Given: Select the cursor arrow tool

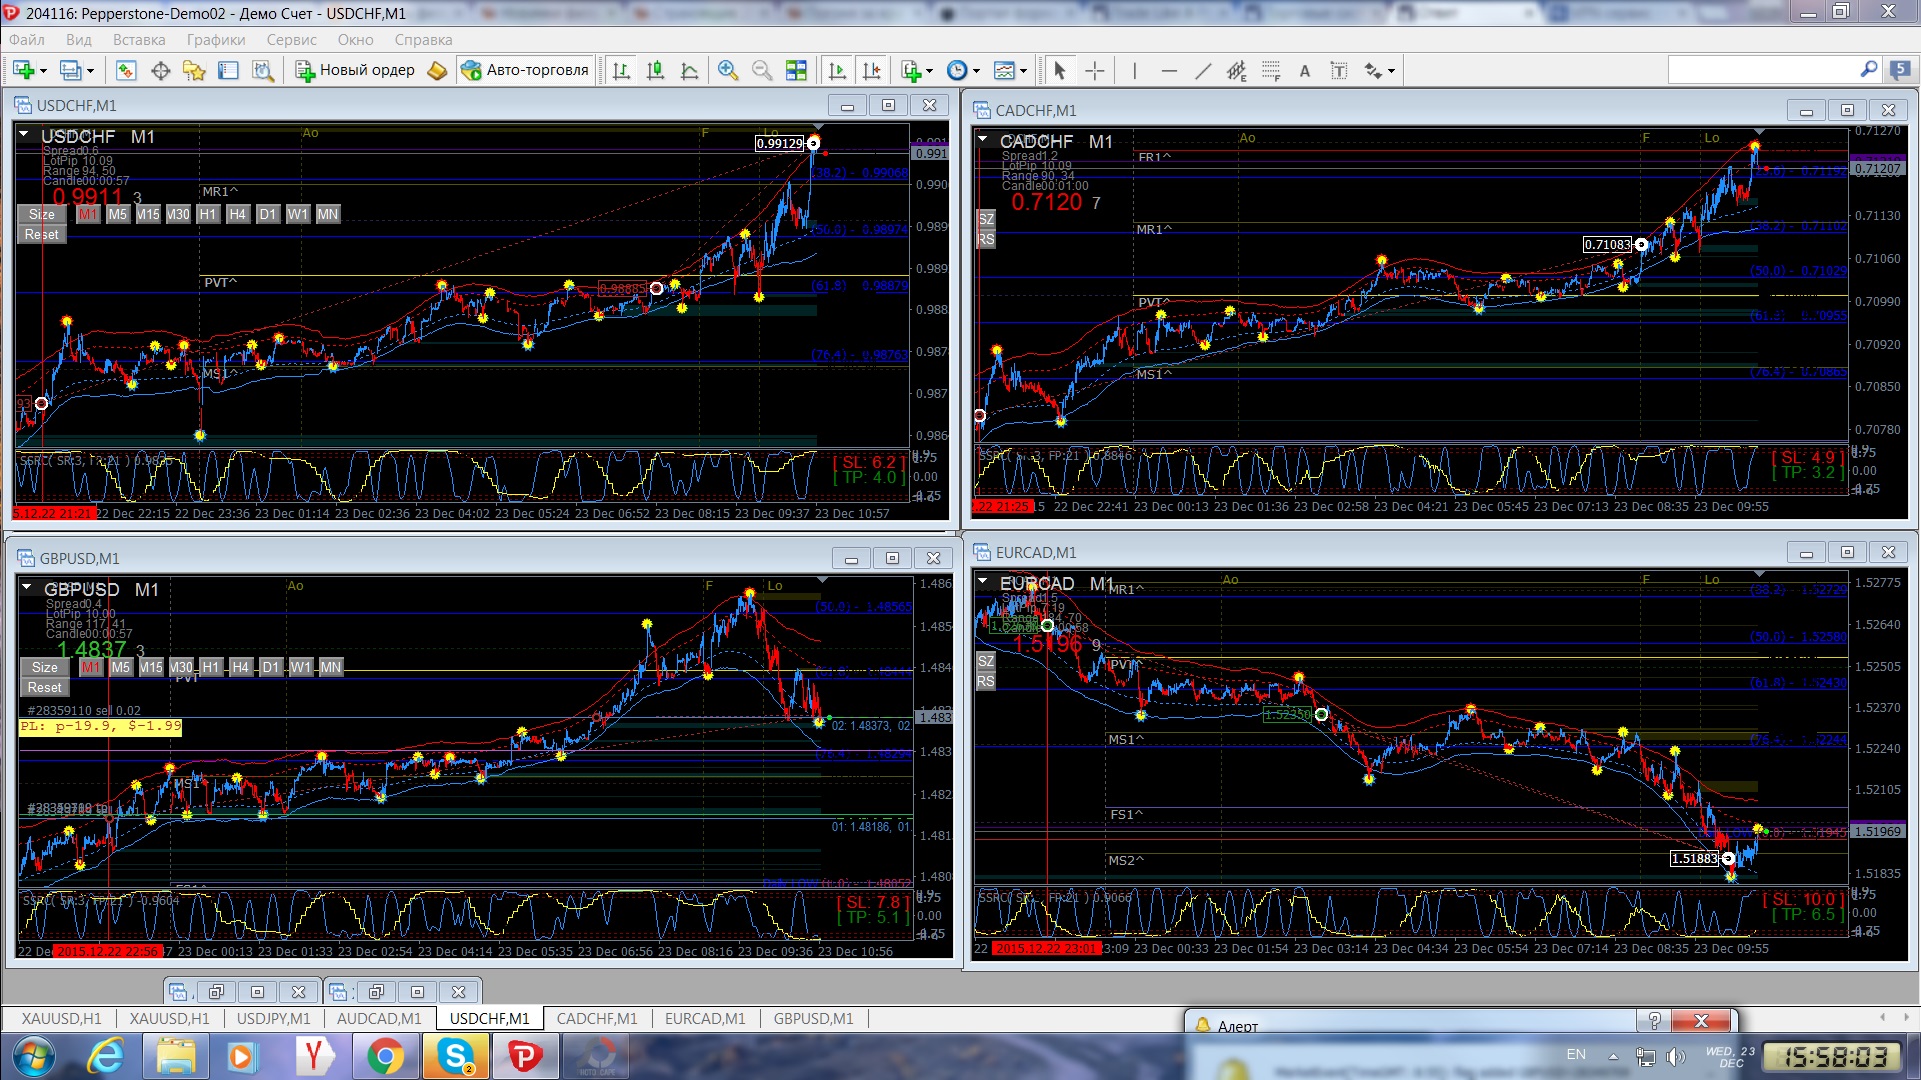Looking at the screenshot, I should pos(1060,70).
